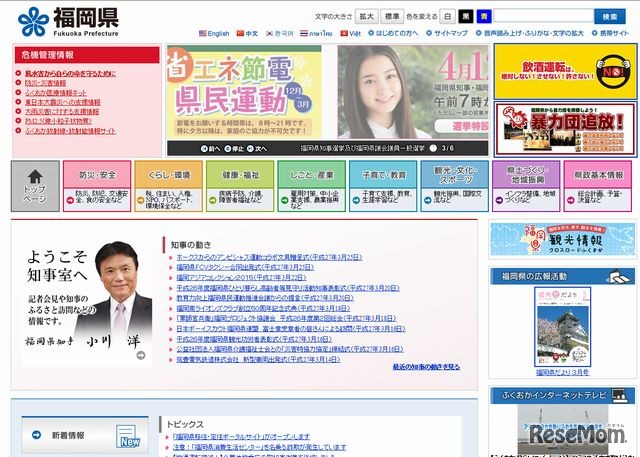Open the 子育て・教育 category tab

(383, 175)
